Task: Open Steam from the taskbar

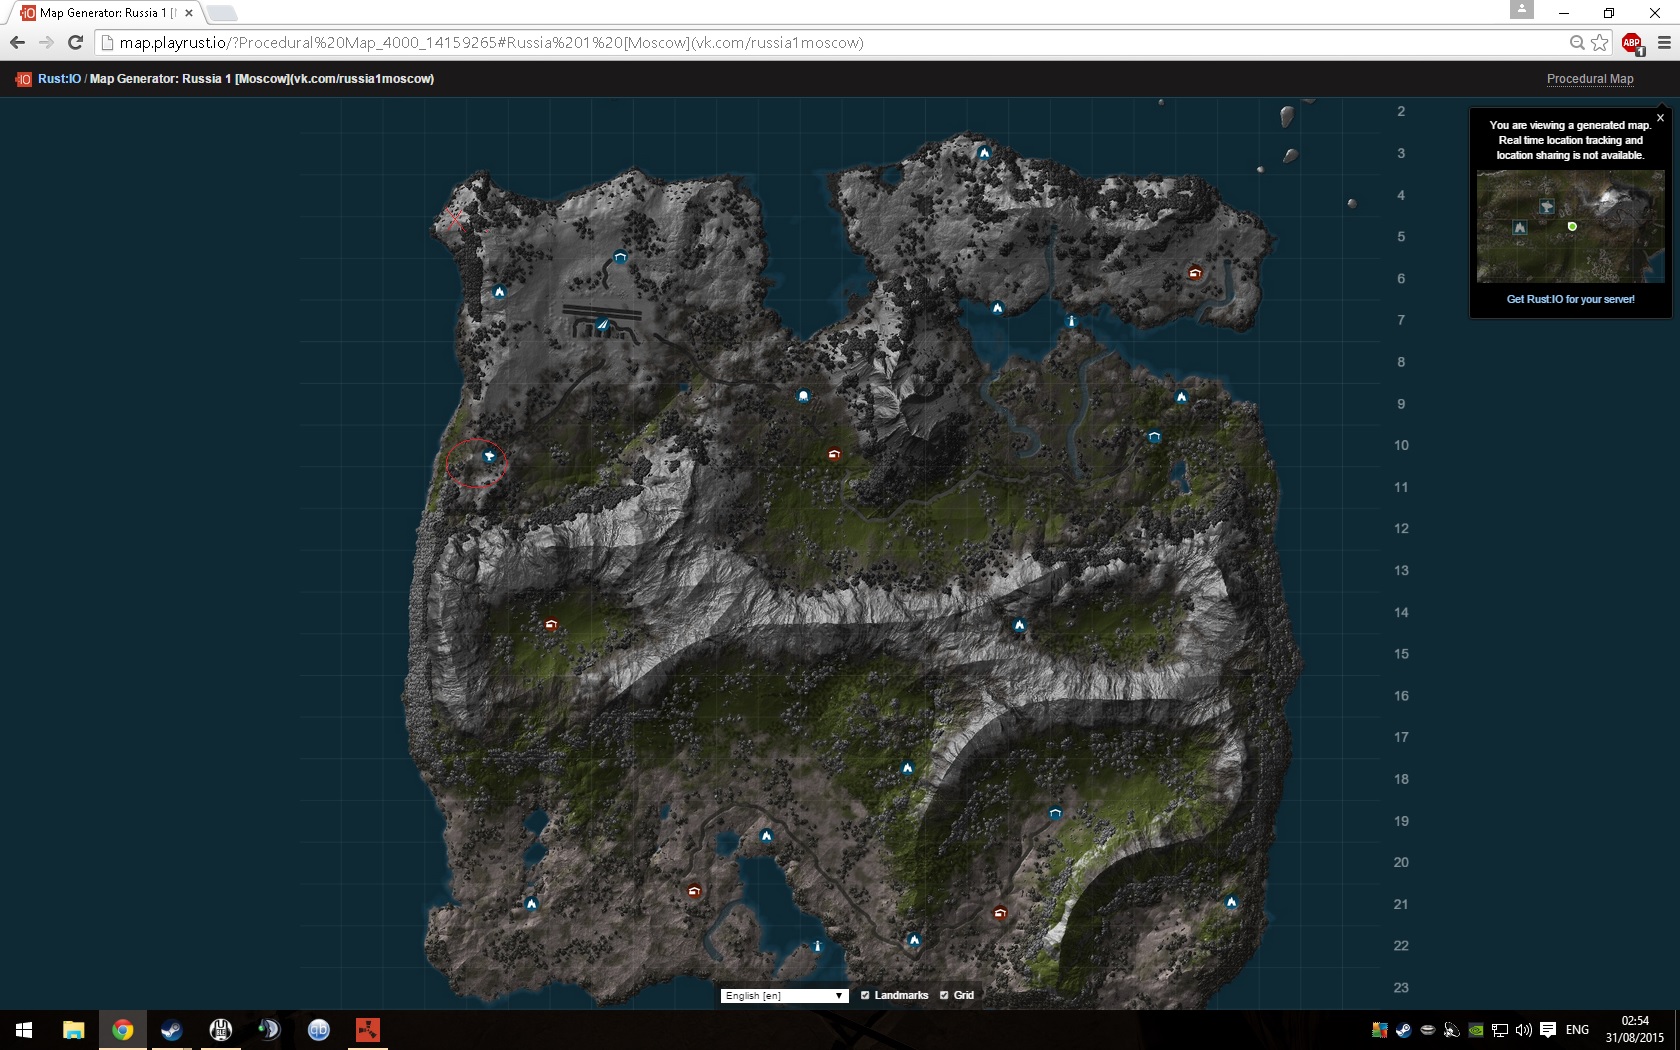Action: (171, 1030)
